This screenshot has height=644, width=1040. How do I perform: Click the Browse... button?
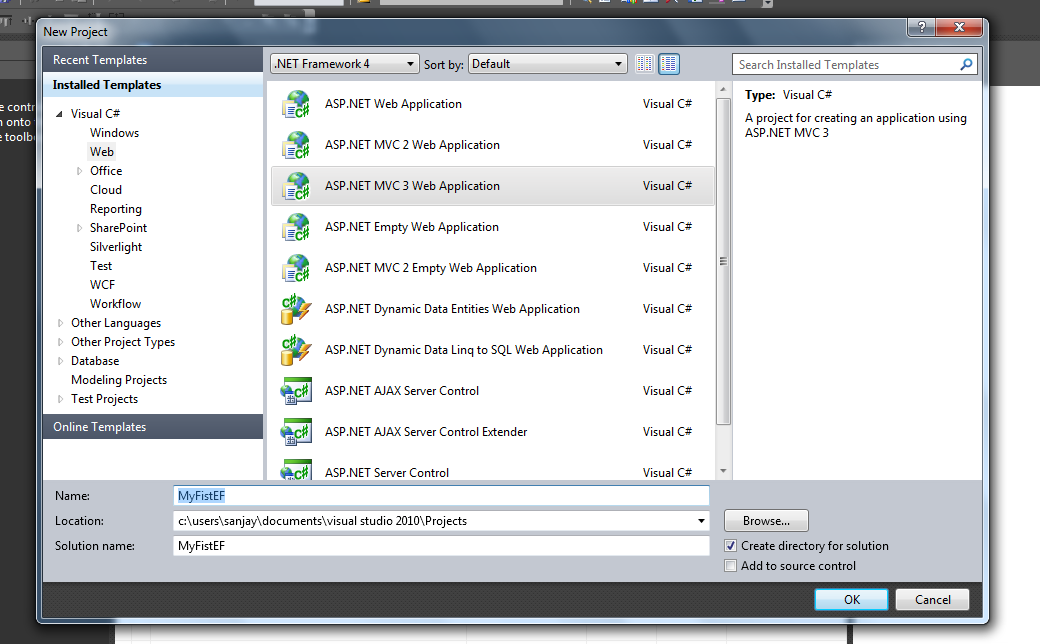766,521
